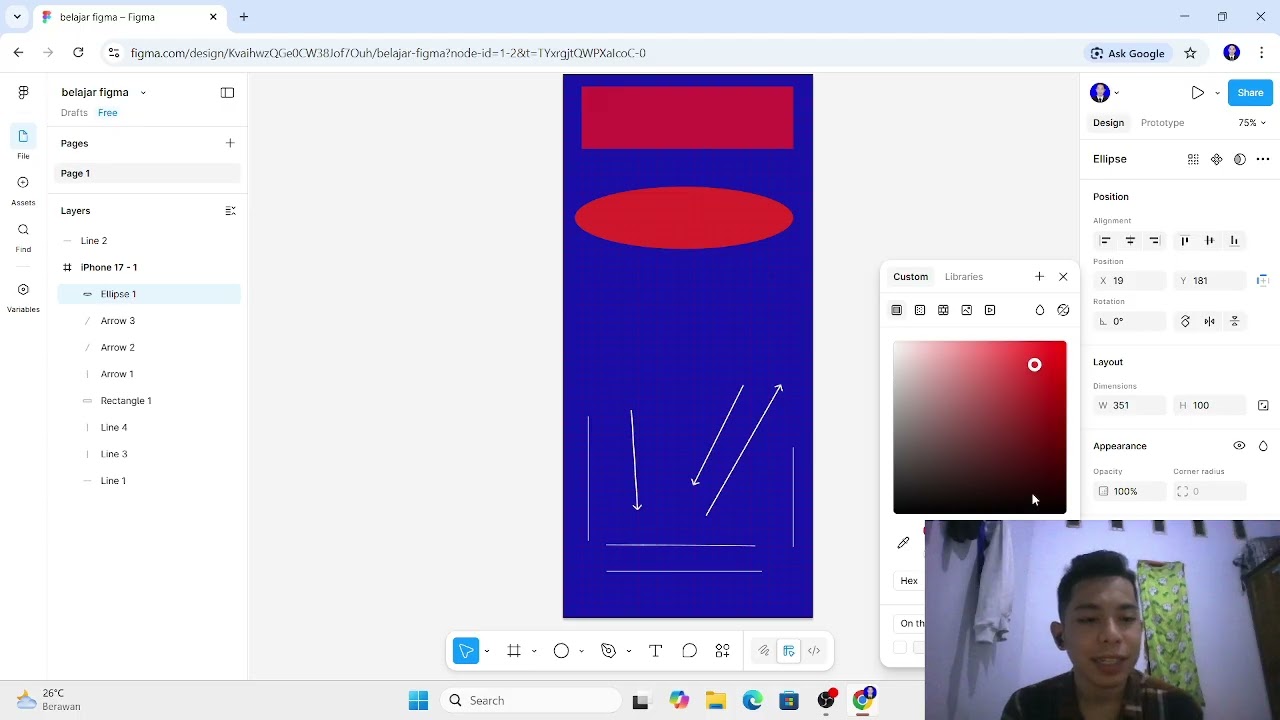Viewport: 1280px width, 720px height.
Task: Add a new page
Action: tap(230, 143)
